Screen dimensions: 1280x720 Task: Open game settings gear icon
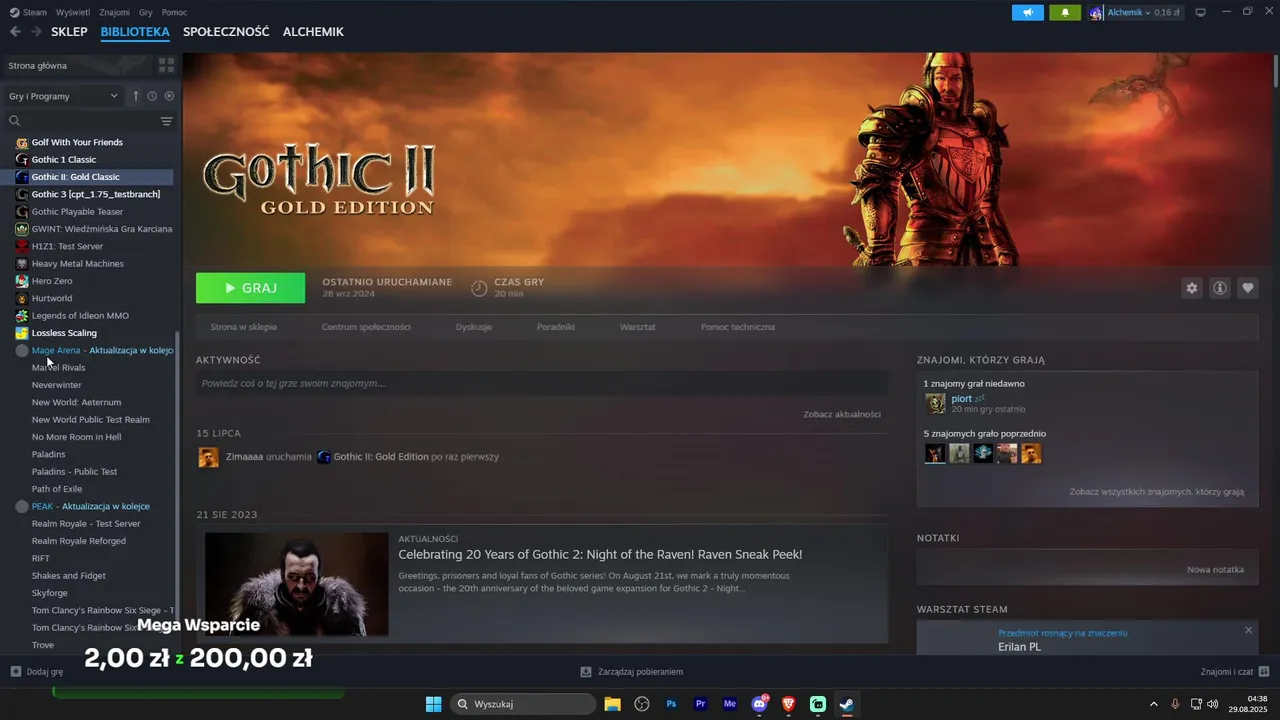1191,288
